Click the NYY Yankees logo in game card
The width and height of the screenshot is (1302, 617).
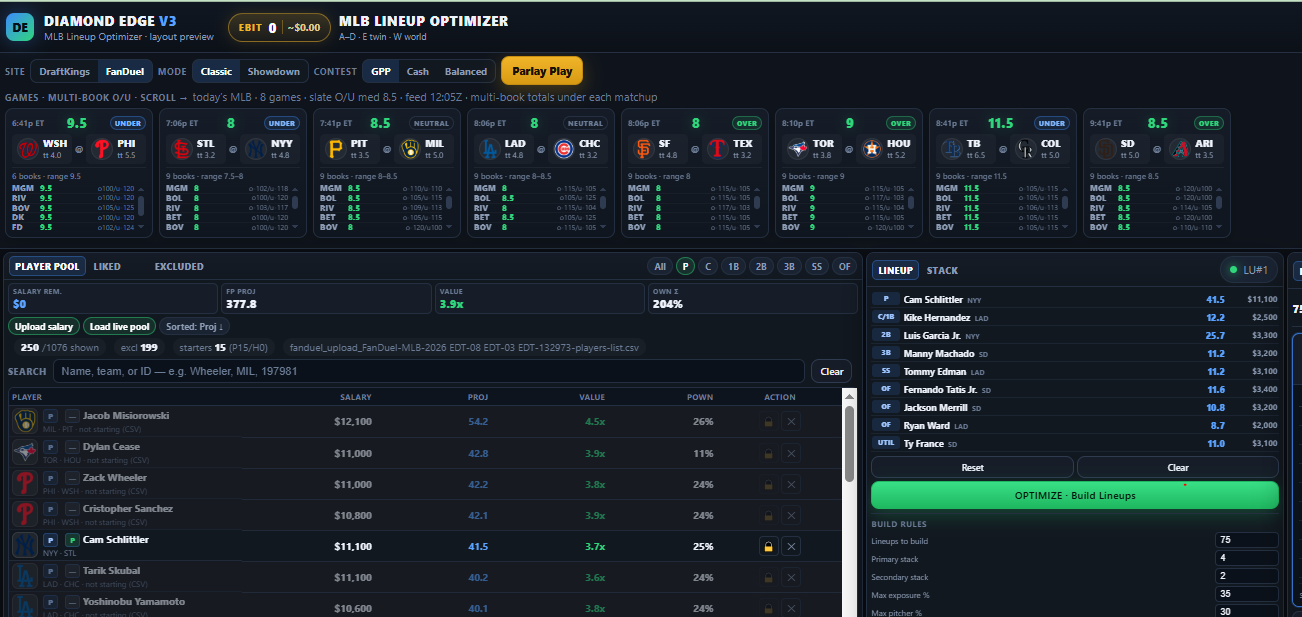point(255,149)
